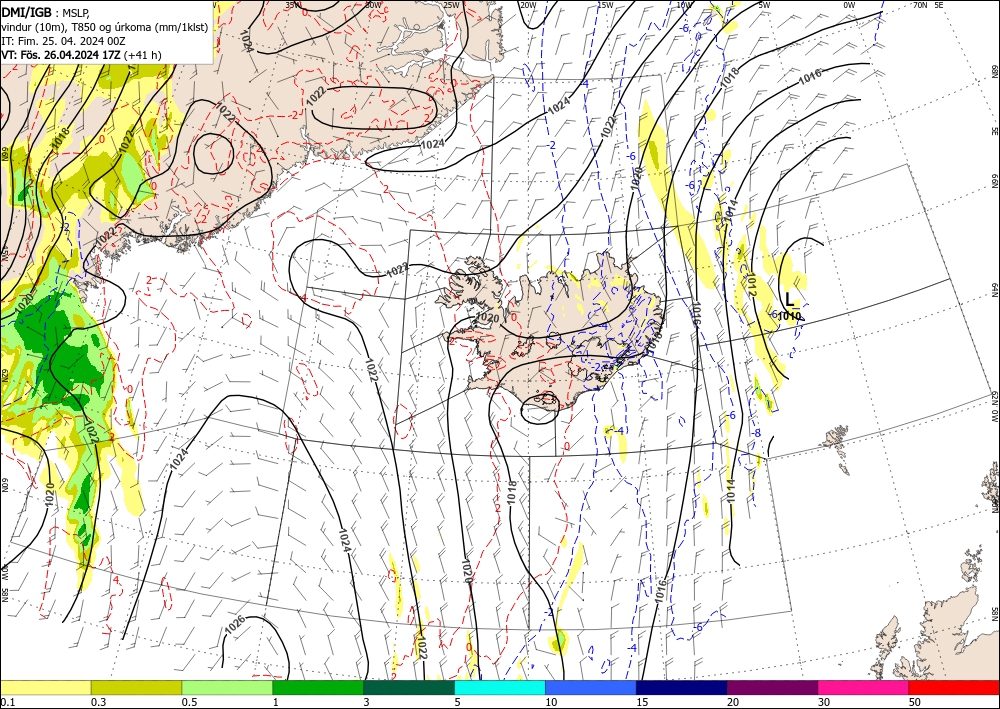Screen dimensions: 1000x709
Task: Select the 'VT: Fös. 26.04.2024 17Z (+41 h)' line
Action: click(82, 55)
